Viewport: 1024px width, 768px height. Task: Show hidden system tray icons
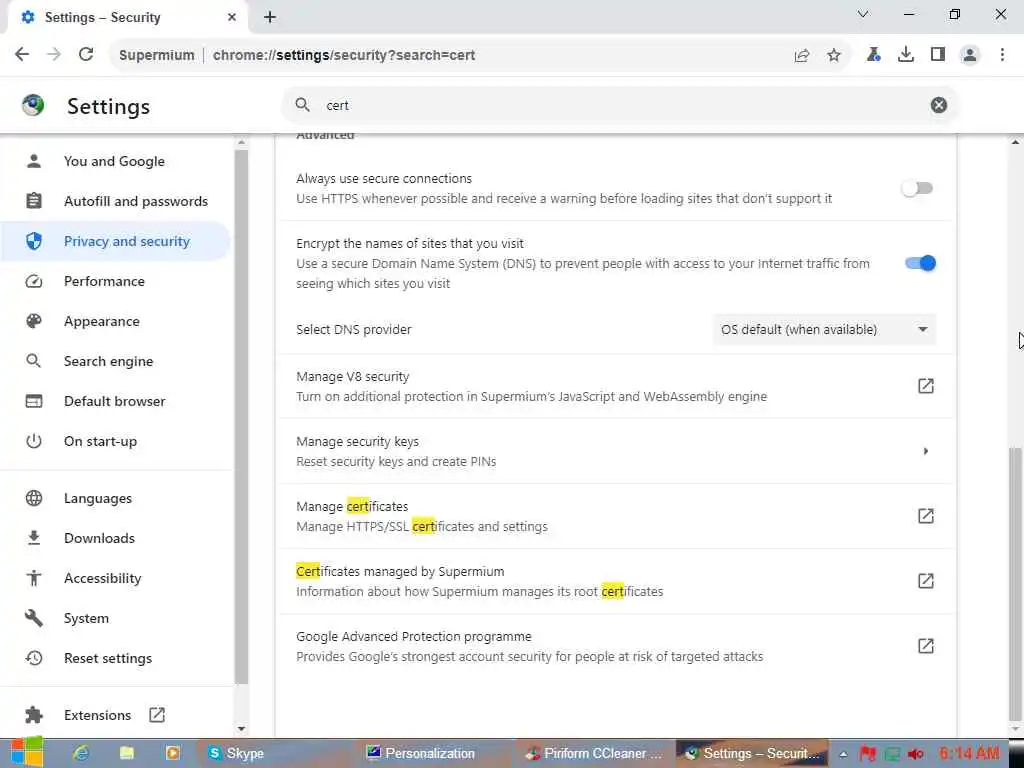click(x=844, y=754)
